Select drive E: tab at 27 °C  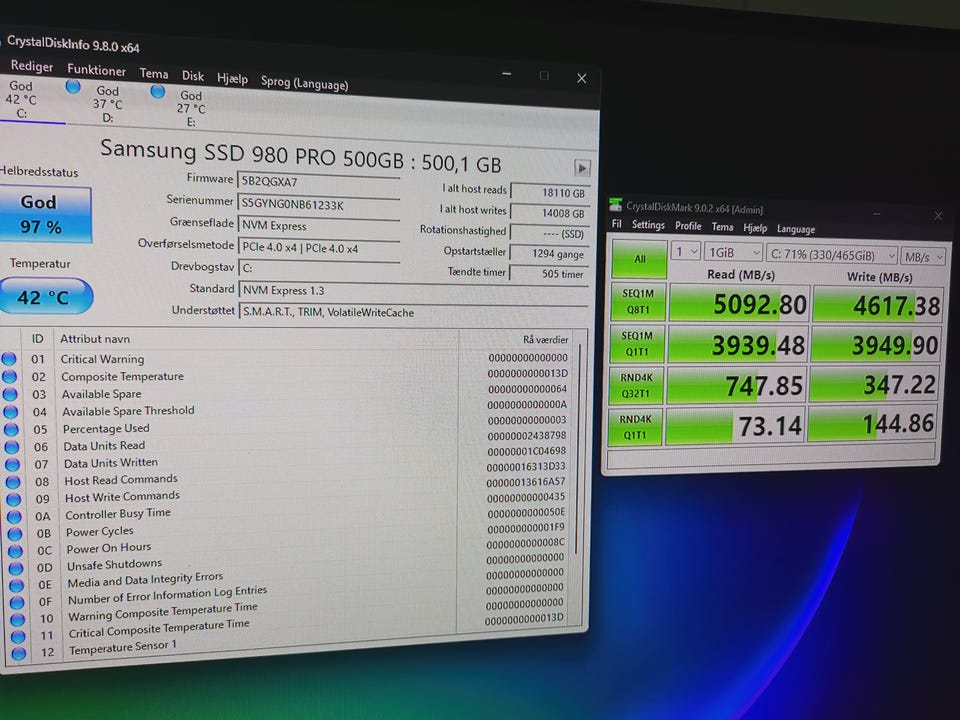tap(191, 108)
